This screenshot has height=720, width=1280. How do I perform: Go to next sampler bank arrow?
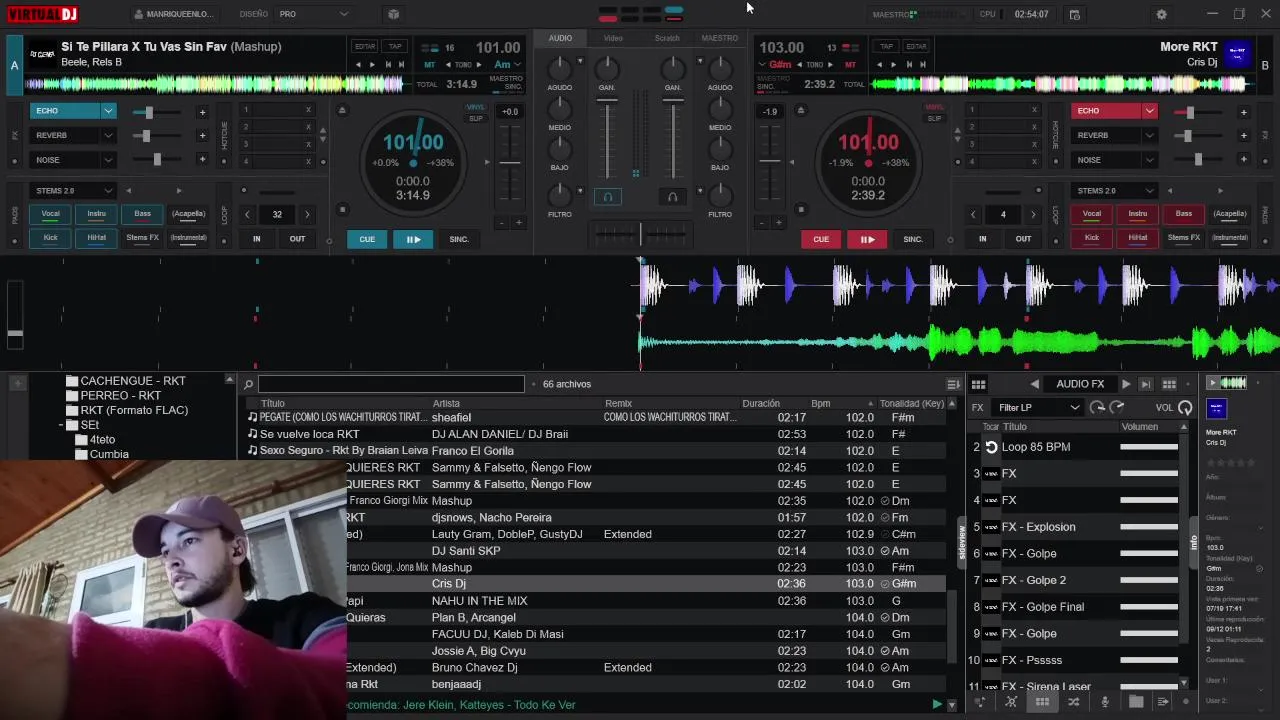click(1126, 384)
